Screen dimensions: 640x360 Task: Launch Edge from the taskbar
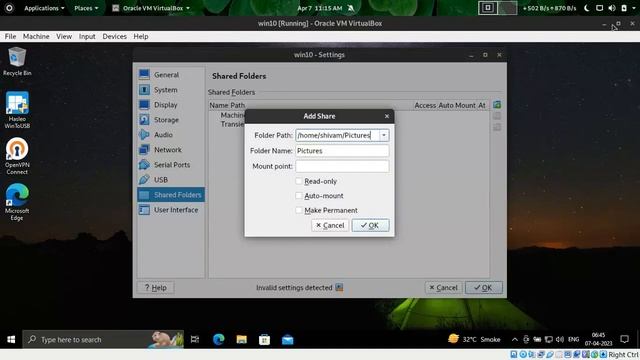(219, 340)
